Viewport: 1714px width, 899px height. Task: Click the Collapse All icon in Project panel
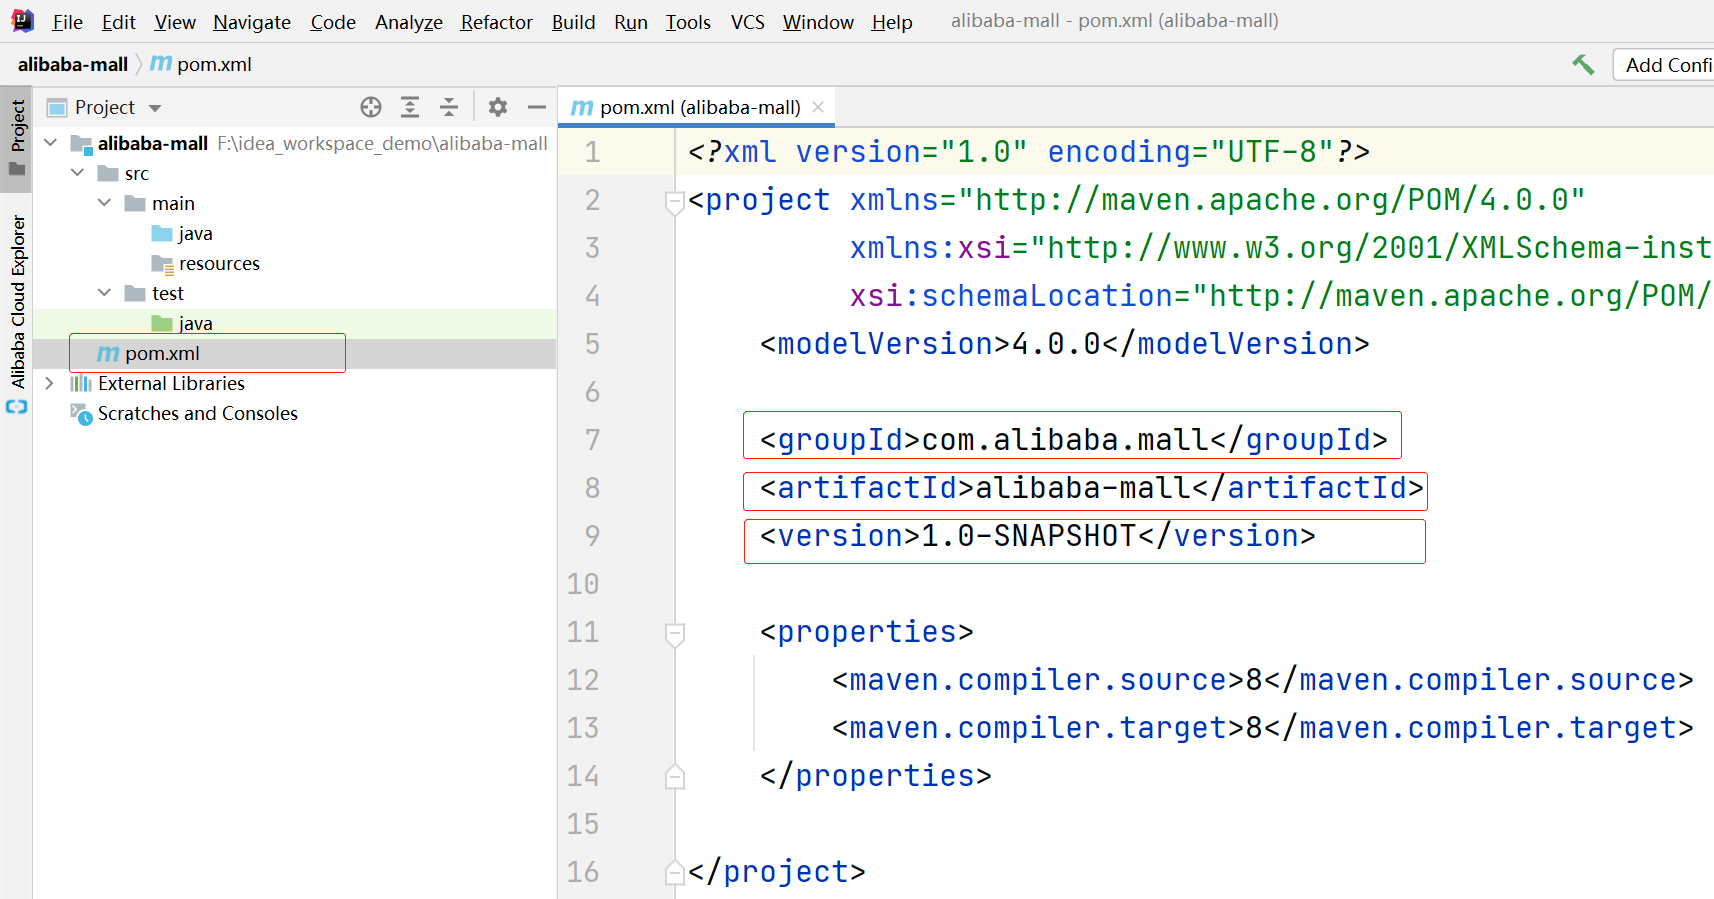pyautogui.click(x=449, y=107)
